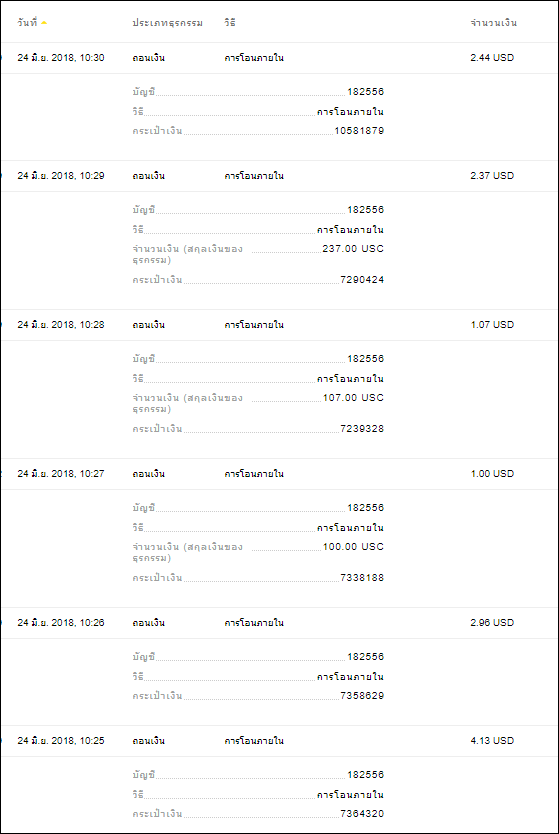Select the 2.44 USD amount
559x834 pixels.
click(492, 58)
